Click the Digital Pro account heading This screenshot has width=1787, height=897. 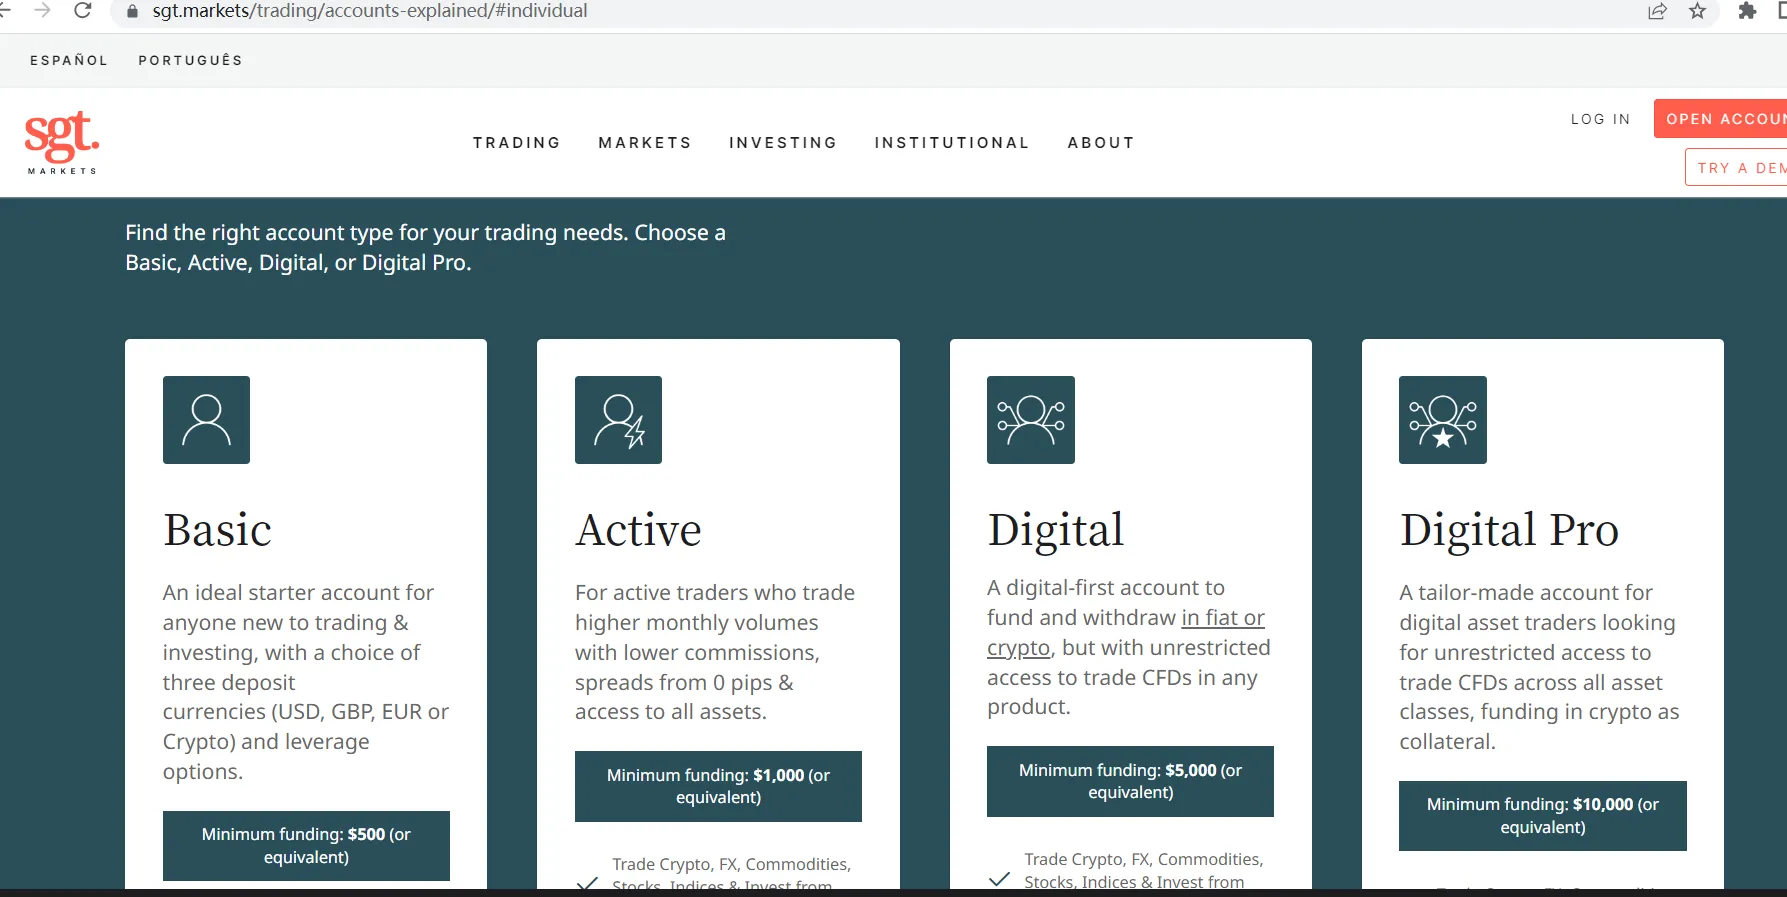(x=1510, y=530)
